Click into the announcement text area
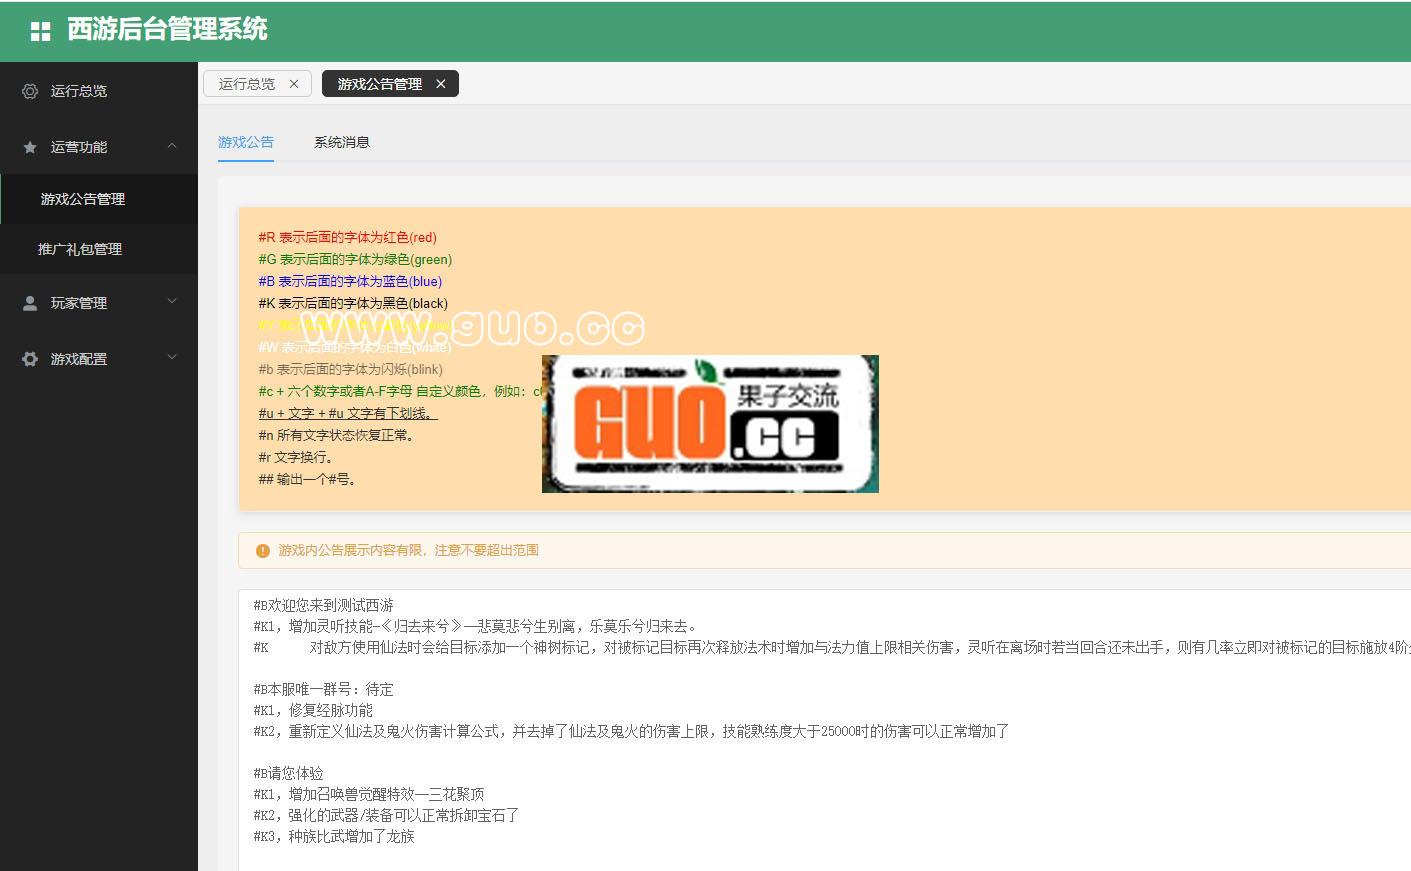The height and width of the screenshot is (871, 1411). (x=824, y=730)
